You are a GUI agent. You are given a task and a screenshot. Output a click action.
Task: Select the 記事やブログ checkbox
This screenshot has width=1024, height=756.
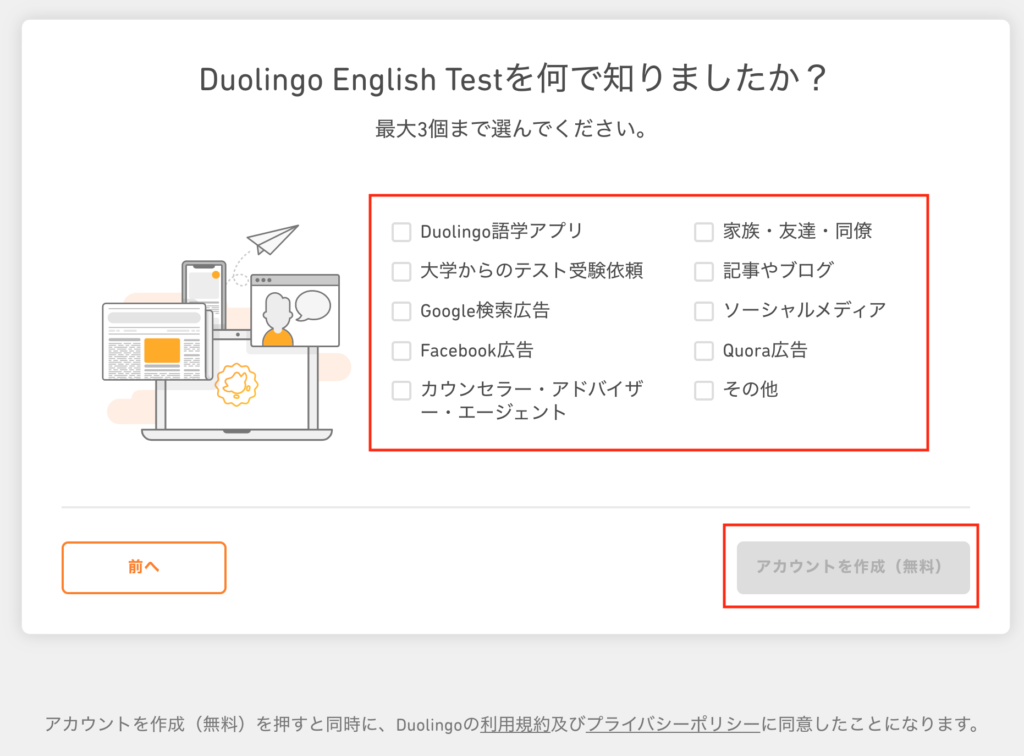coord(703,272)
